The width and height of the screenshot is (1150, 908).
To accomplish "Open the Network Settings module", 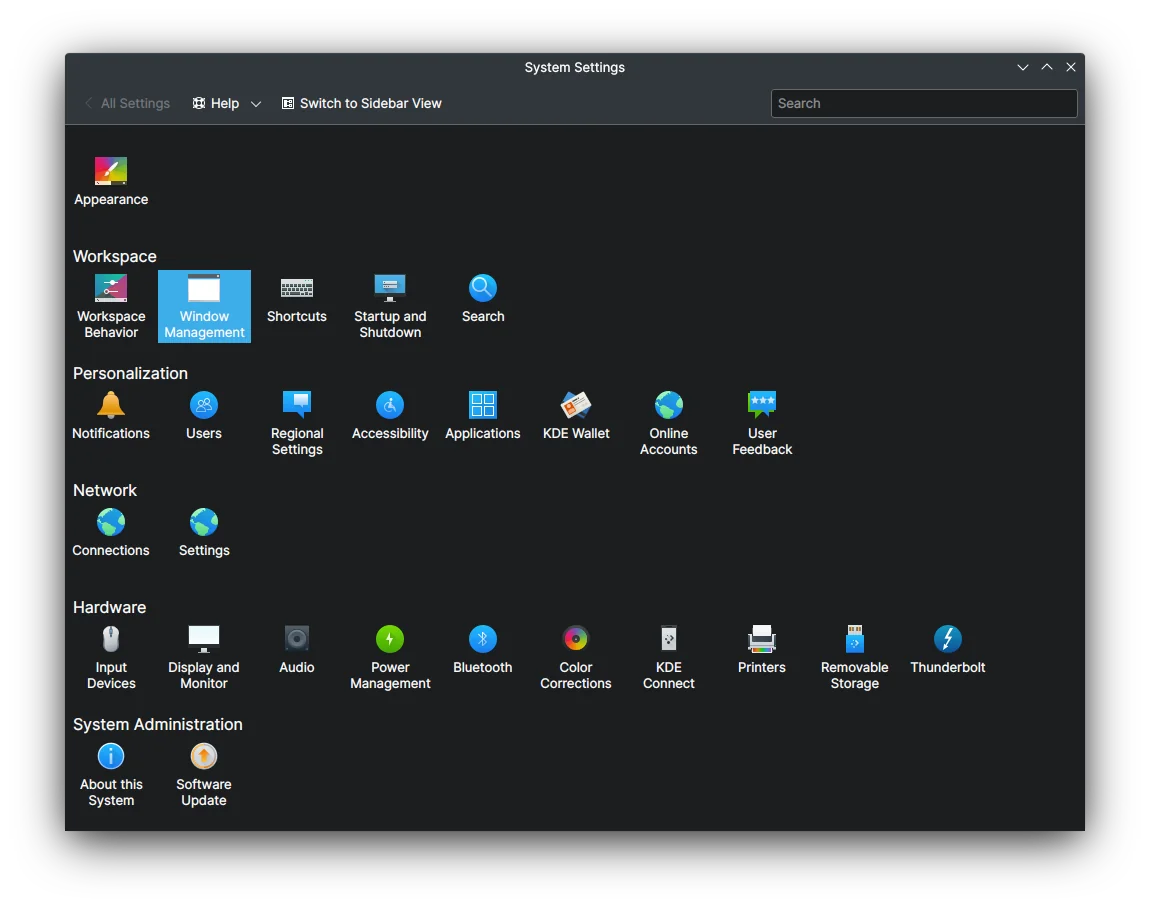I will (204, 533).
